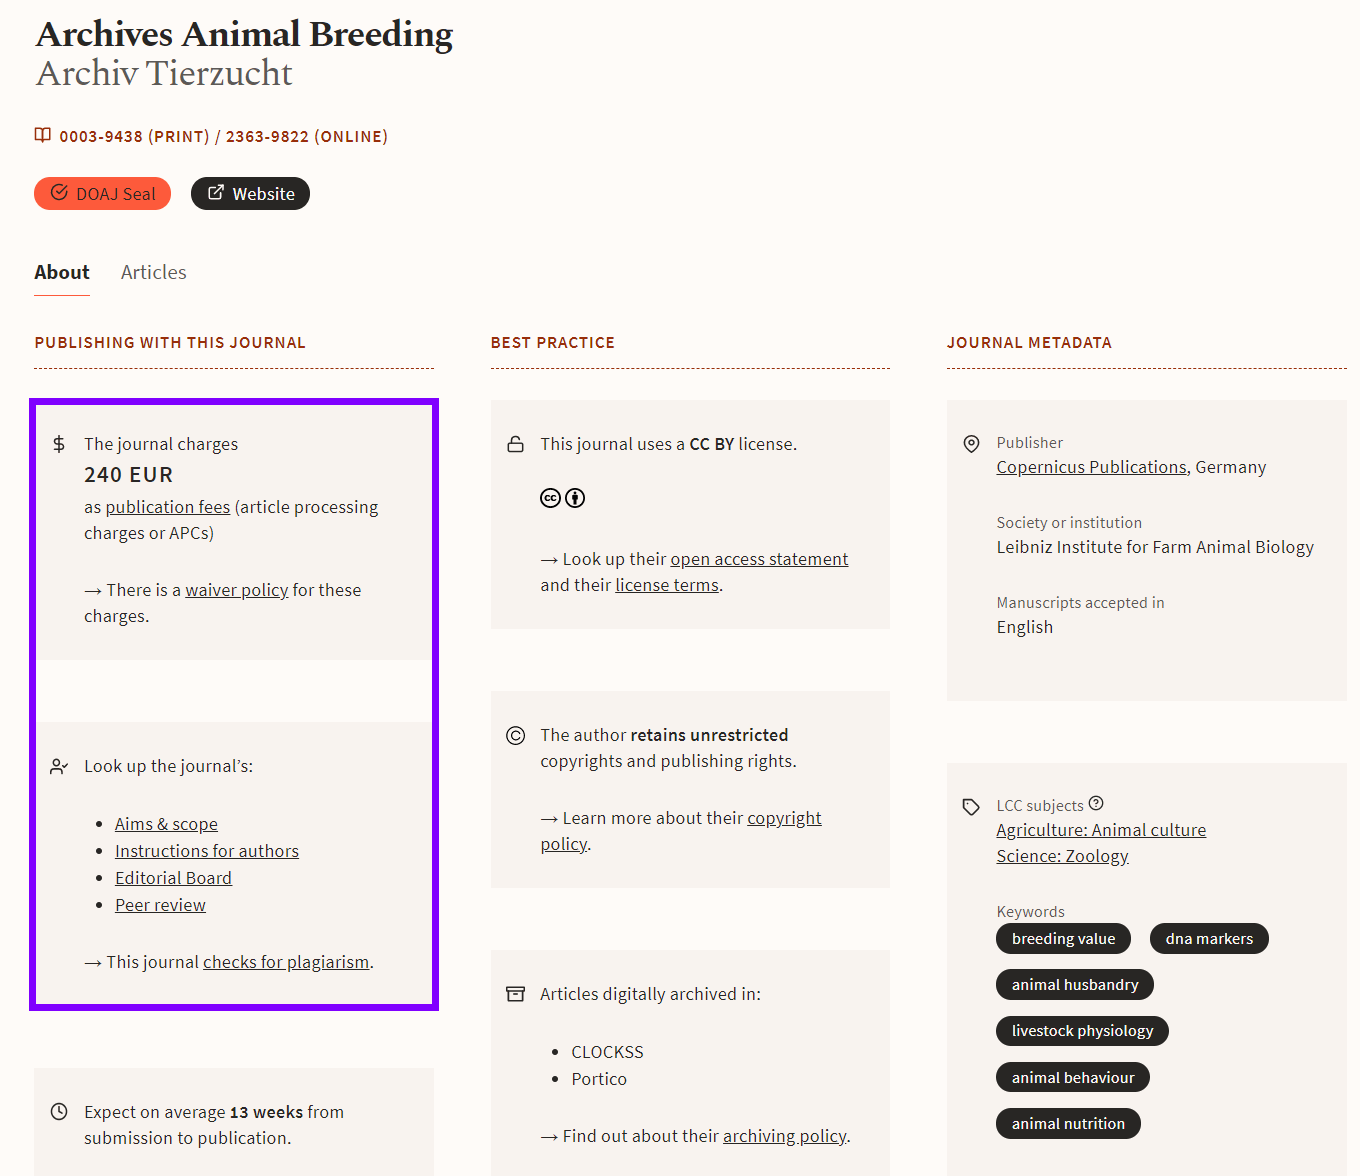The height and width of the screenshot is (1176, 1360).
Task: Select the About tab
Action: pyautogui.click(x=62, y=272)
